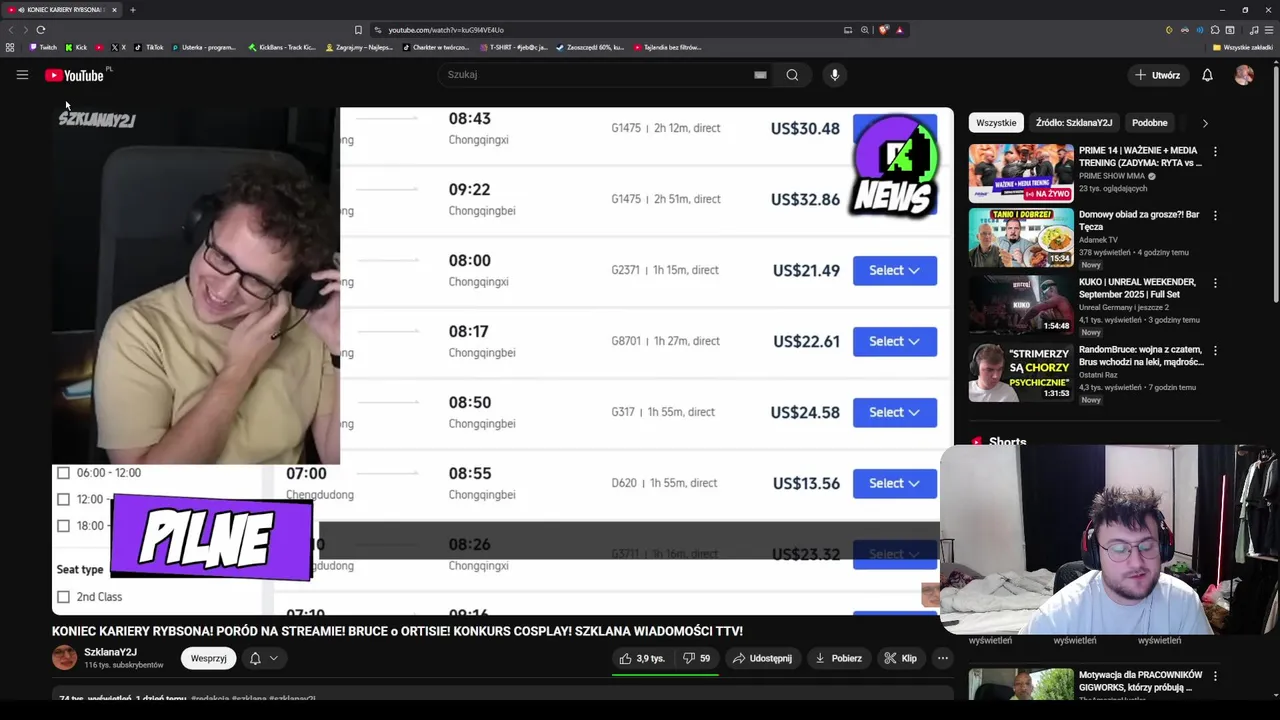Click the Adamek TV channel name
The width and height of the screenshot is (1280, 720).
[1098, 240]
